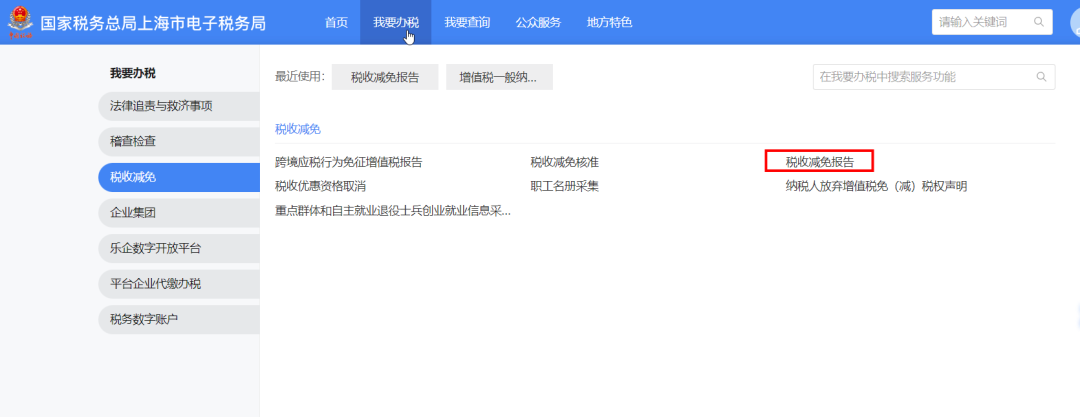
Task: Click the service search magnifier icon
Action: click(x=1041, y=77)
